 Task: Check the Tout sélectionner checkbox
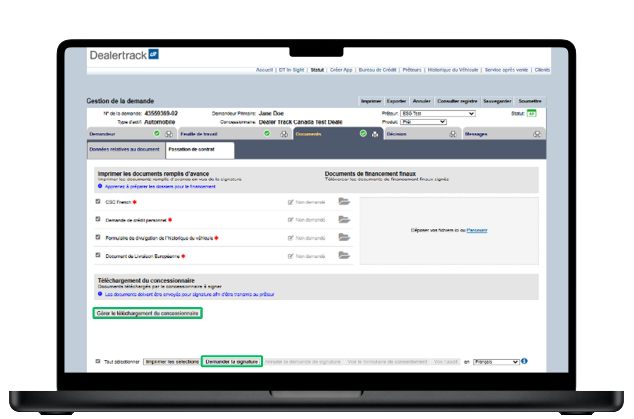tap(97, 361)
